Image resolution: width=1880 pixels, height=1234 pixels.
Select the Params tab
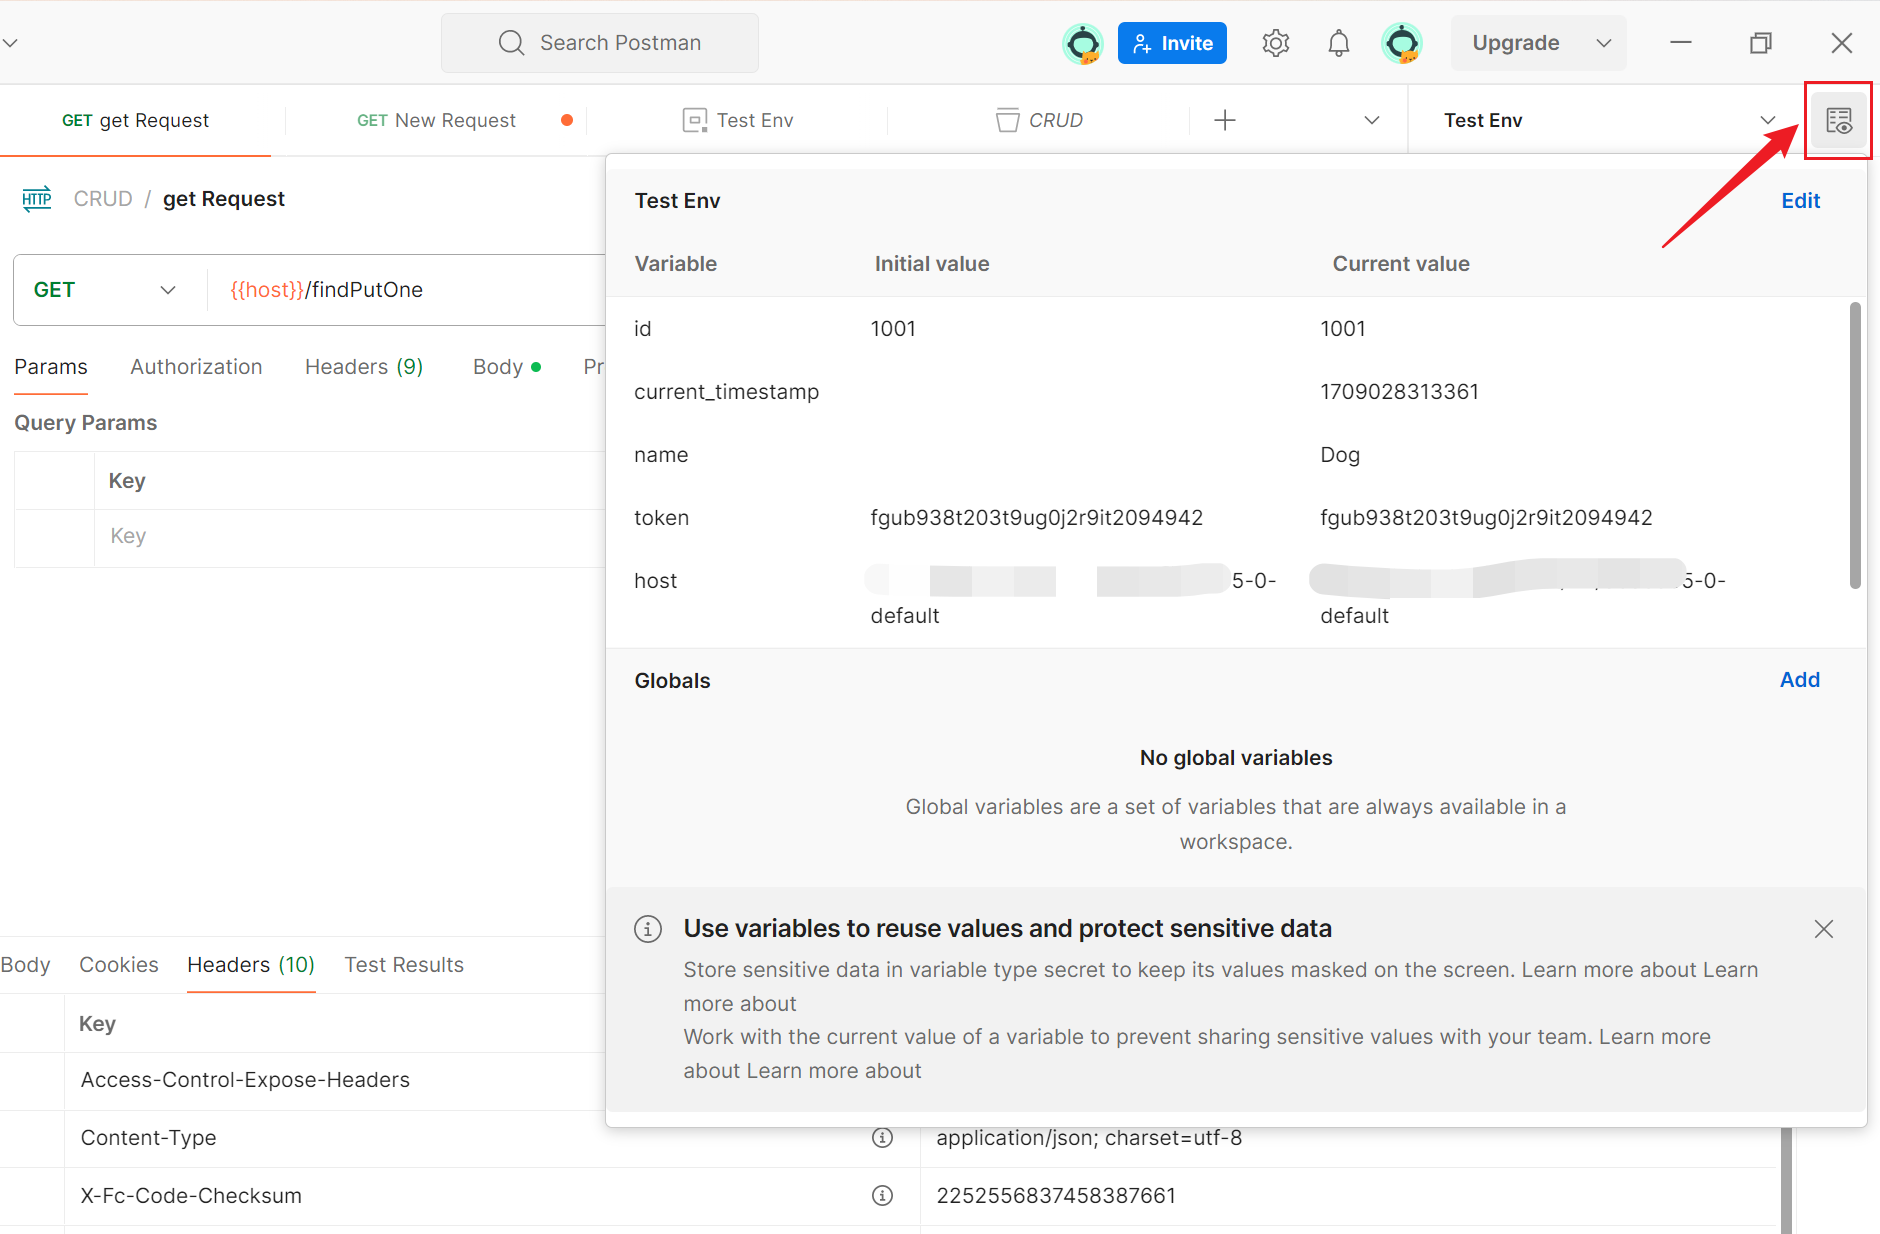(51, 367)
